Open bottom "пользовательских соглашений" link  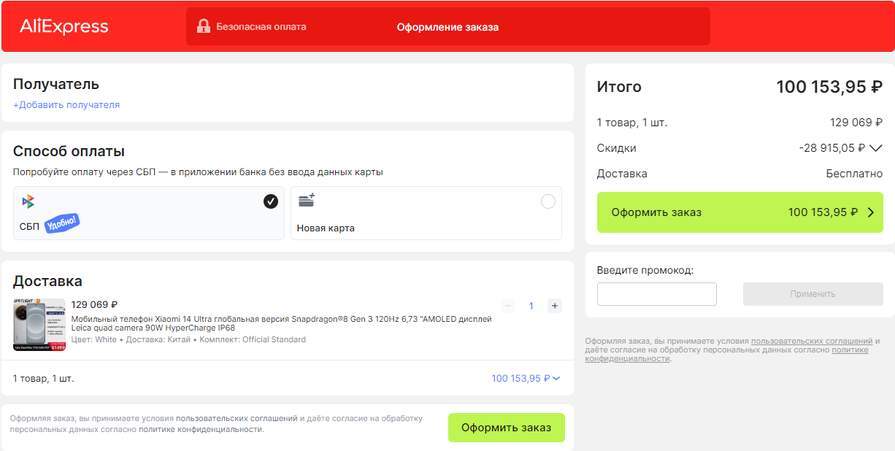click(x=236, y=418)
